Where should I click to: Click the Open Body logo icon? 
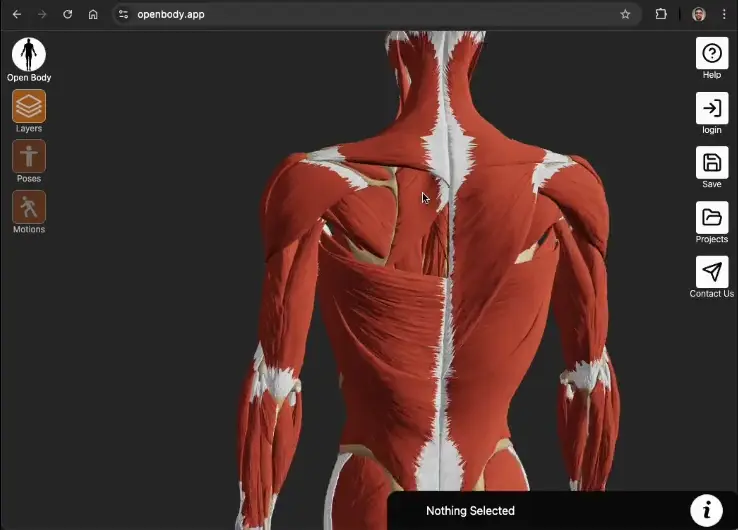click(29, 55)
